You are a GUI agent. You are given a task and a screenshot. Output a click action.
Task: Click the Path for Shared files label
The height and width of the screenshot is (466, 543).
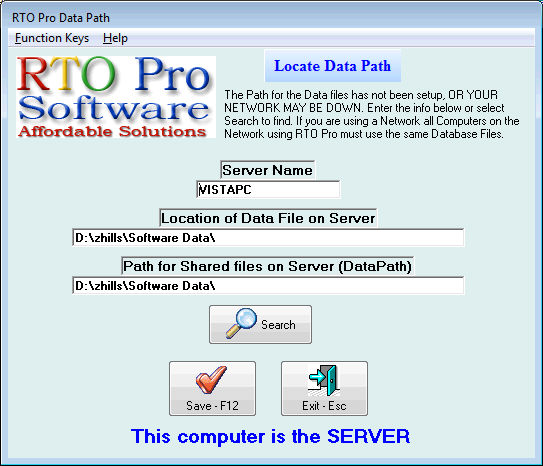pos(267,266)
